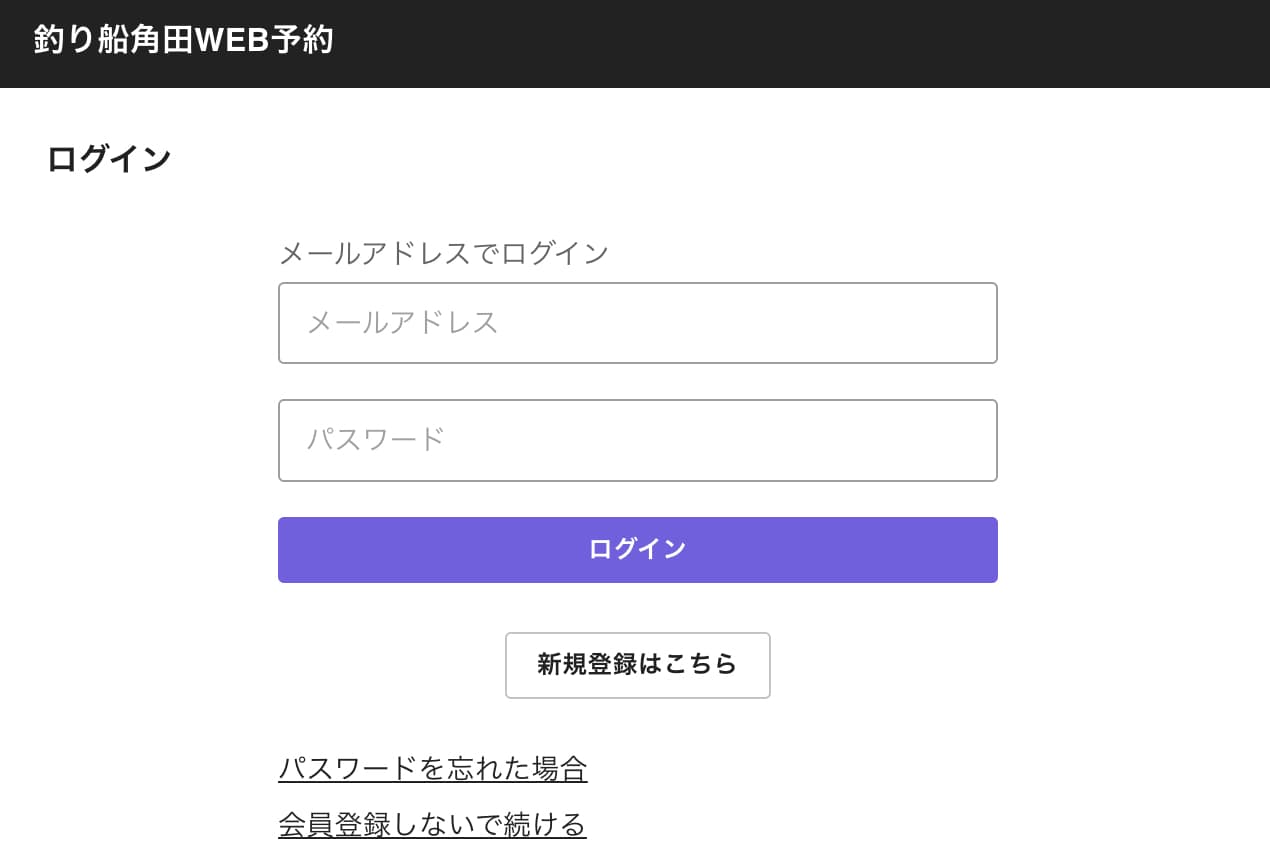
Task: Open the forgot password page
Action: (432, 769)
